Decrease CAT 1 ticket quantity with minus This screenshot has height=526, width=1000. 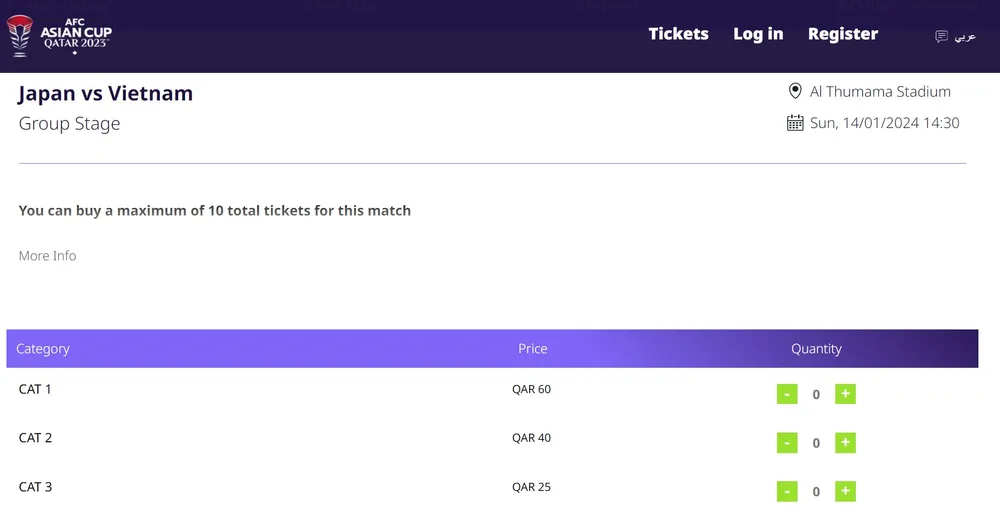[787, 394]
